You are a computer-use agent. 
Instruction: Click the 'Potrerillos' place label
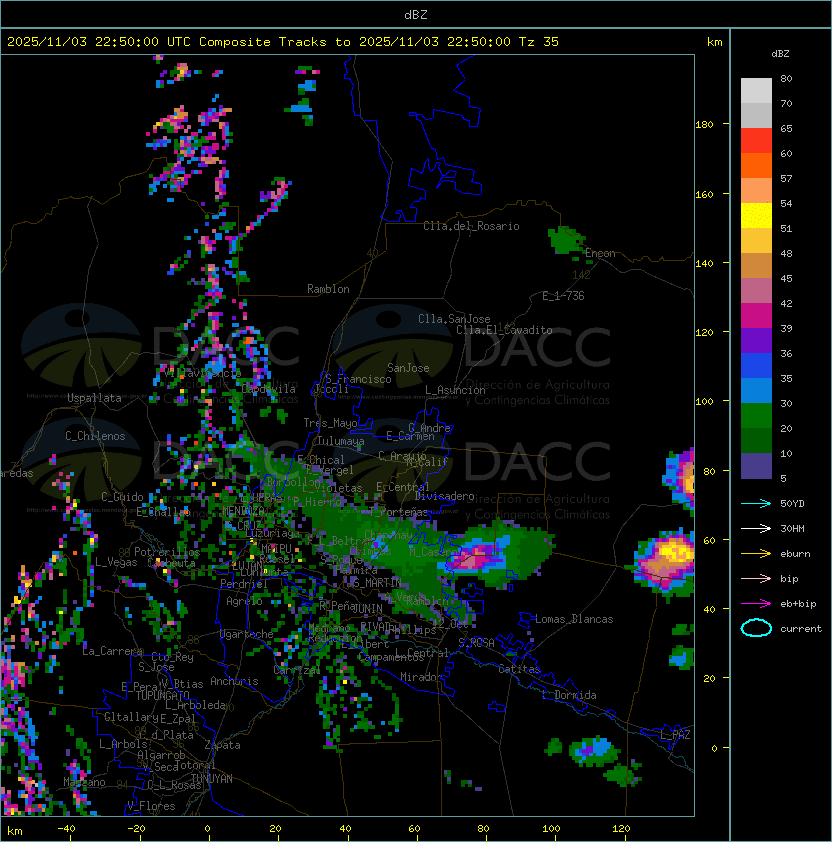point(167,552)
